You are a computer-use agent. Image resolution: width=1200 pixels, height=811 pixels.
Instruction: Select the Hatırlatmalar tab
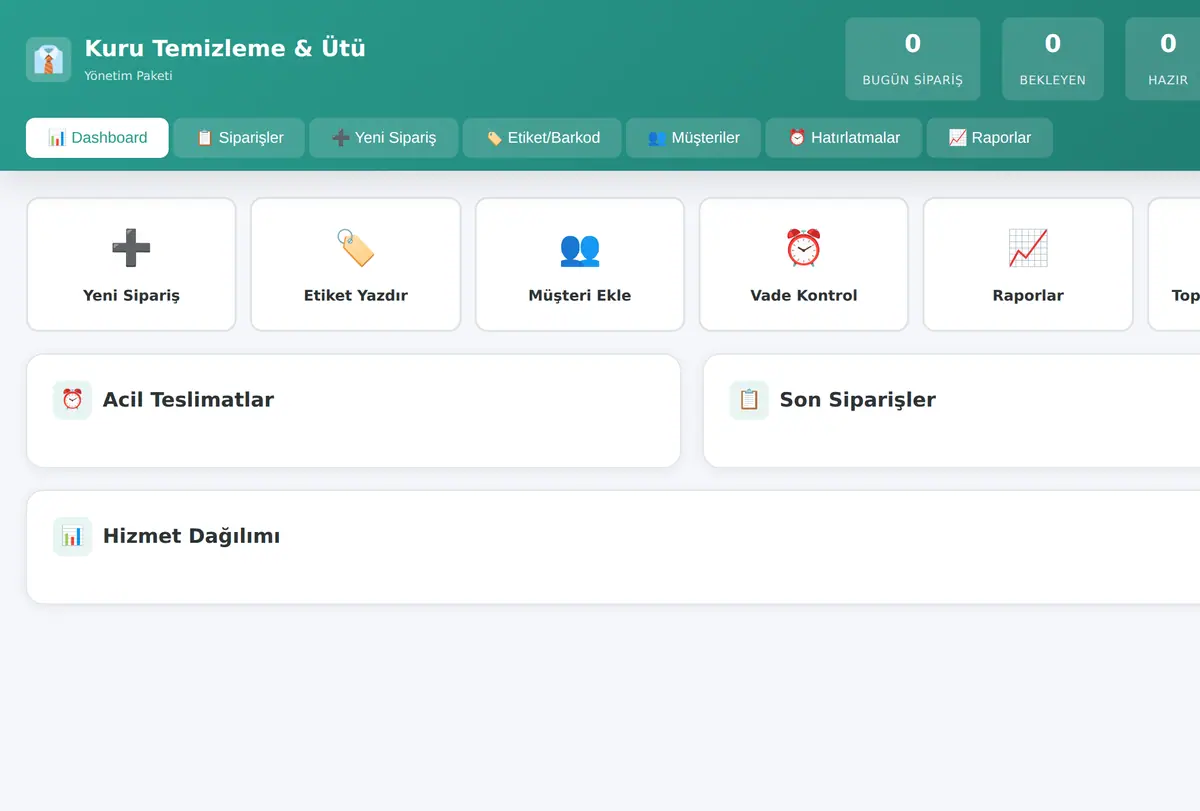point(844,138)
